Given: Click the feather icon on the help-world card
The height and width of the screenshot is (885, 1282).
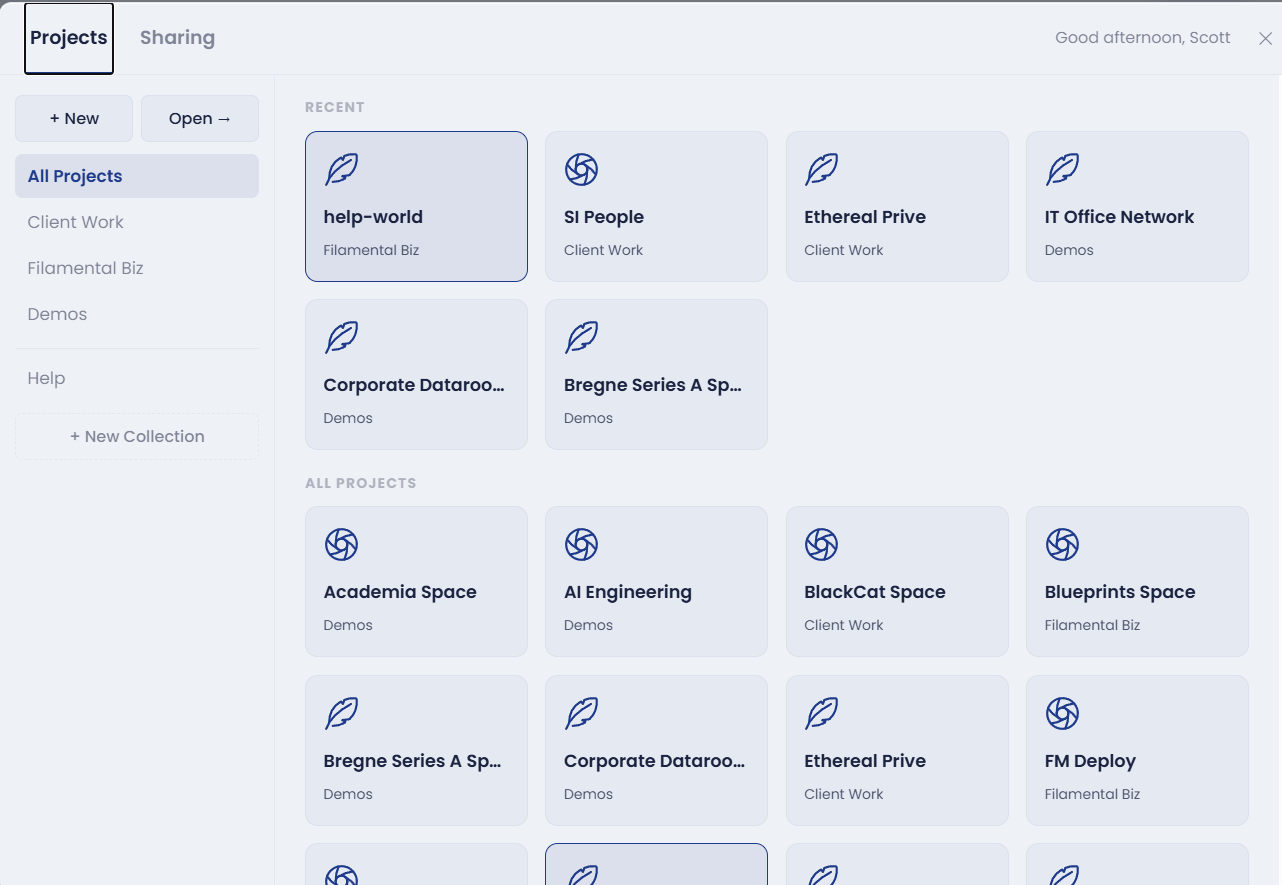Looking at the screenshot, I should (x=341, y=169).
